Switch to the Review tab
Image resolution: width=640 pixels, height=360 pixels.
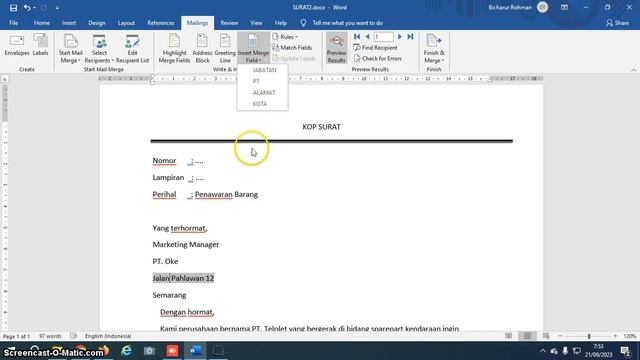pyautogui.click(x=229, y=23)
